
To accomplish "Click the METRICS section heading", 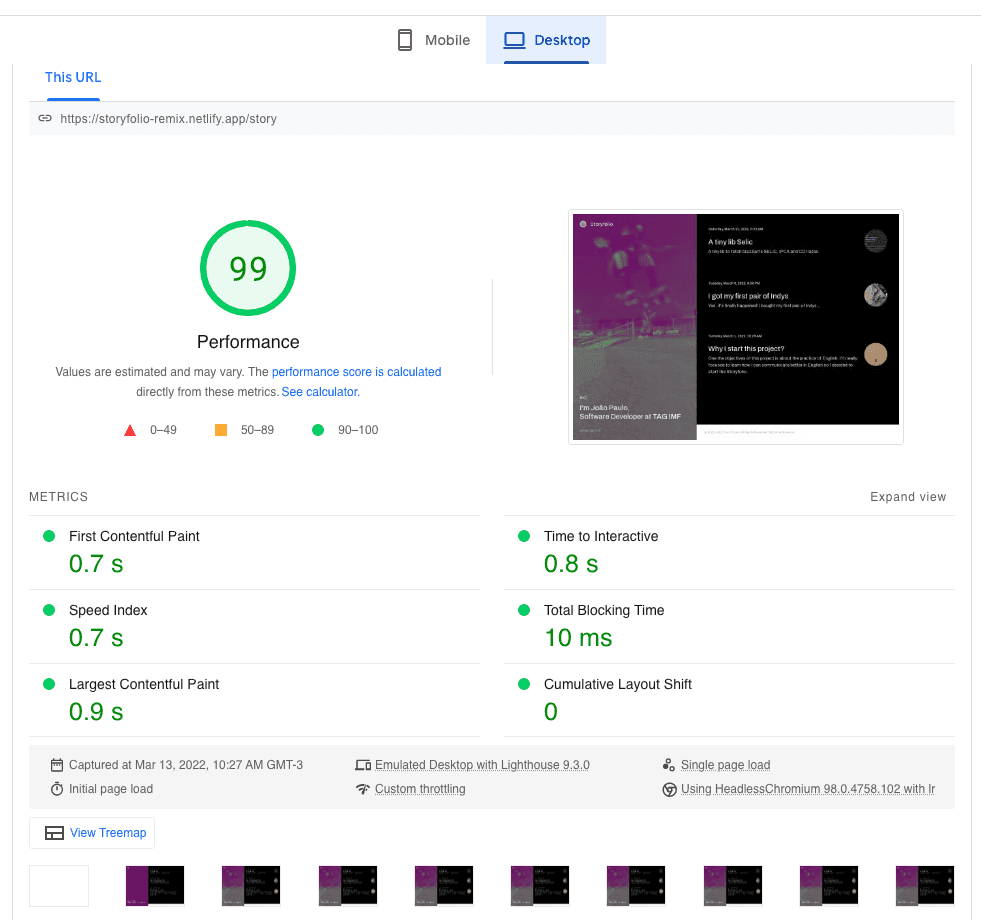I will tap(58, 497).
